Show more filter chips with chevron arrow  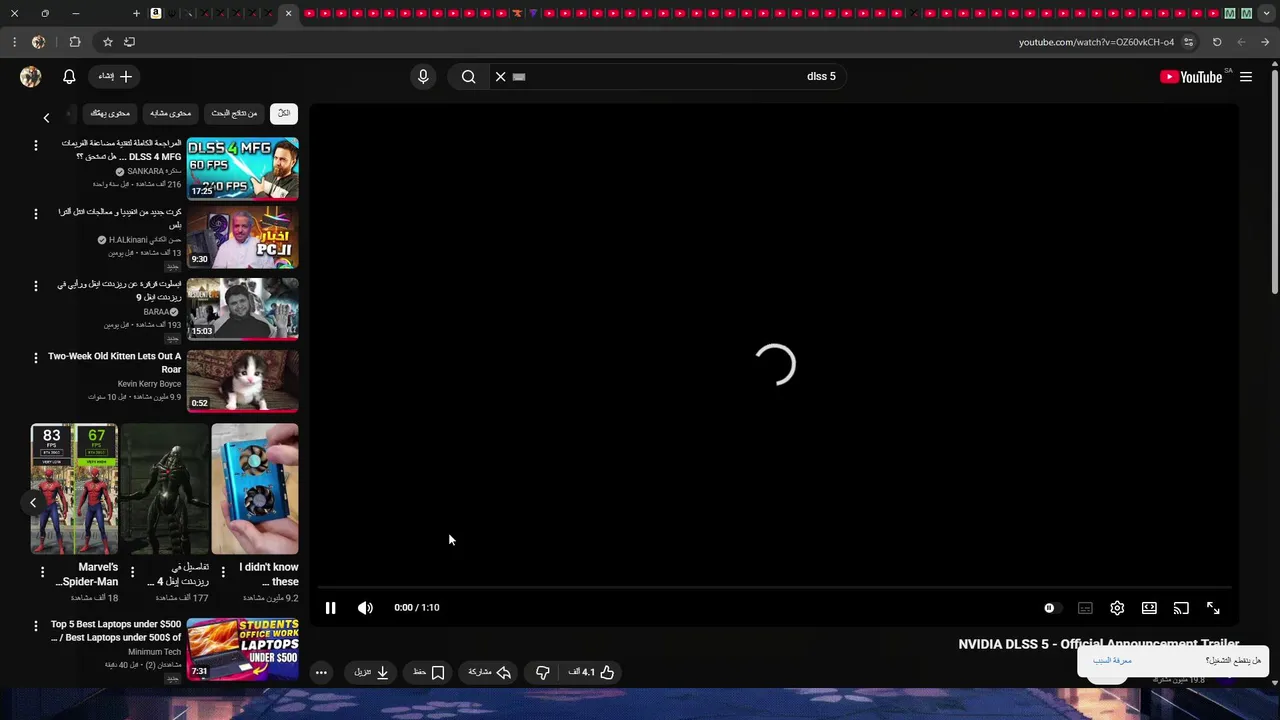click(46, 118)
